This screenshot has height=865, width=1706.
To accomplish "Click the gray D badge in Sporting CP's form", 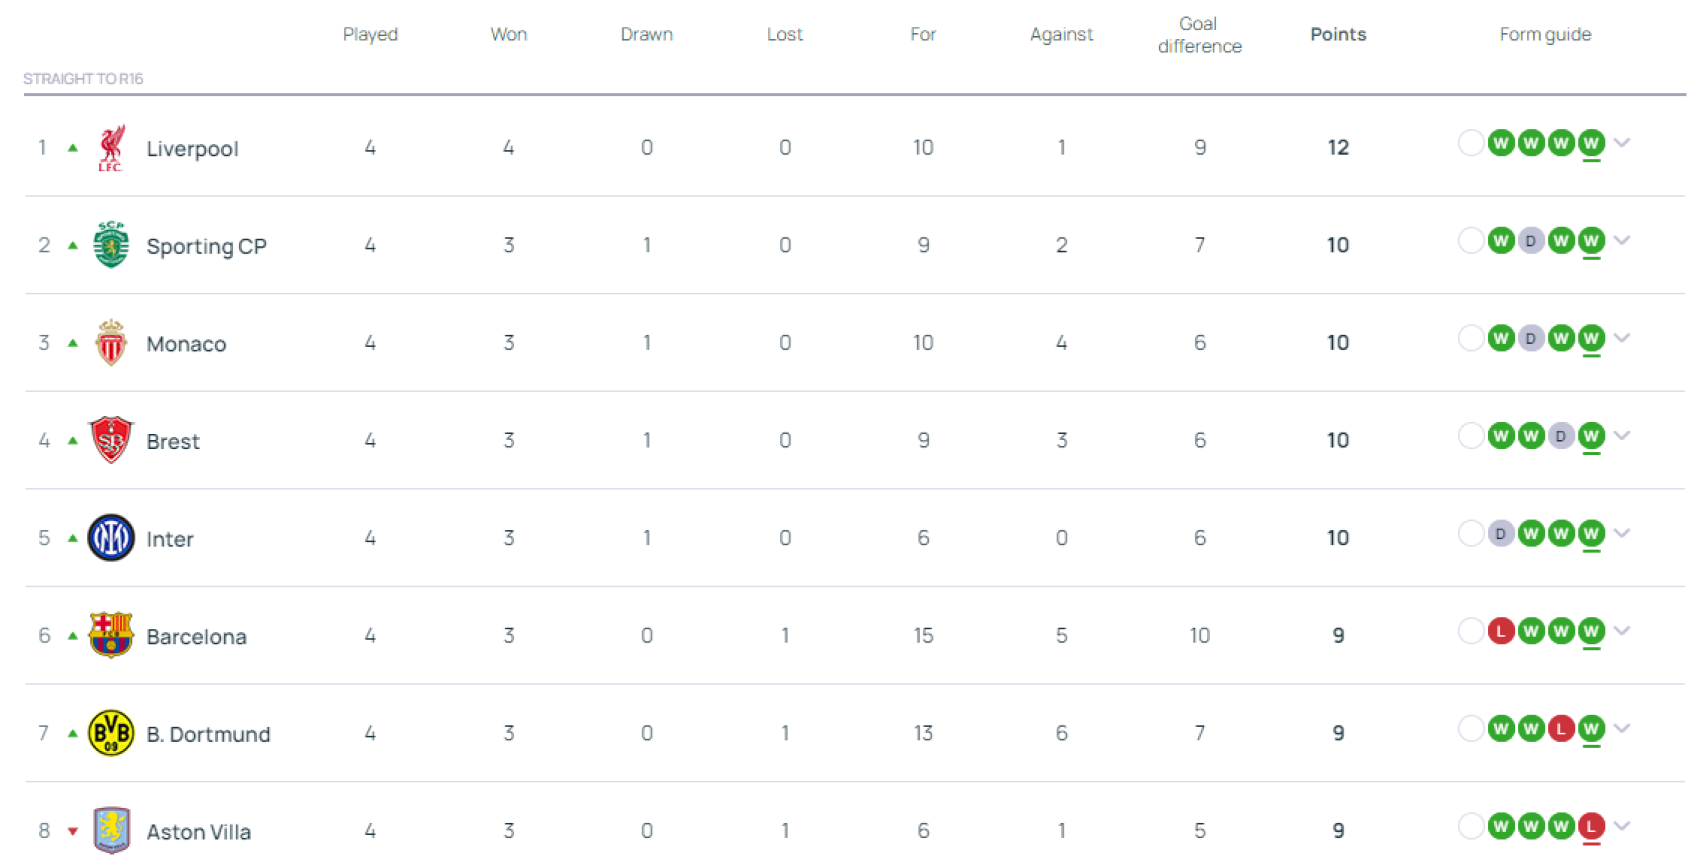I will [x=1531, y=241].
